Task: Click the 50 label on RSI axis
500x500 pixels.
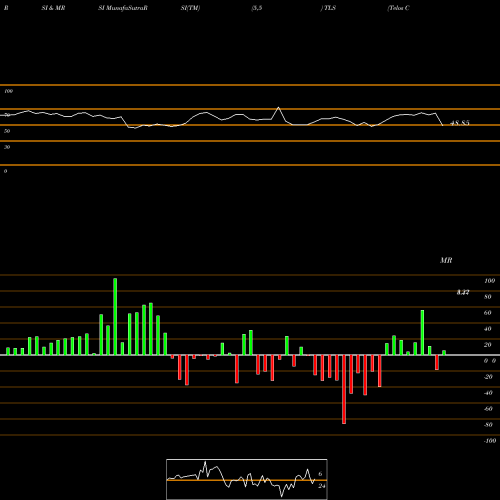Action: tap(7, 131)
